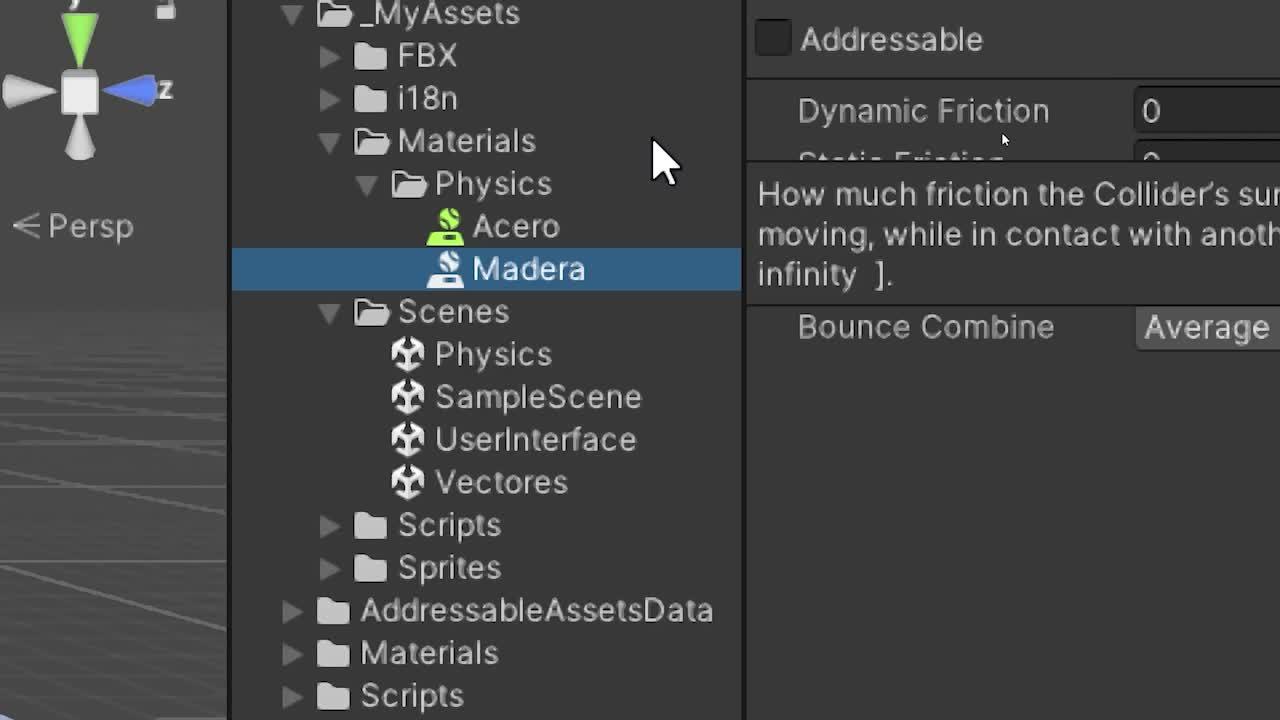Expand the FBX folder
Viewport: 1280px width, 720px height.
pyautogui.click(x=329, y=57)
